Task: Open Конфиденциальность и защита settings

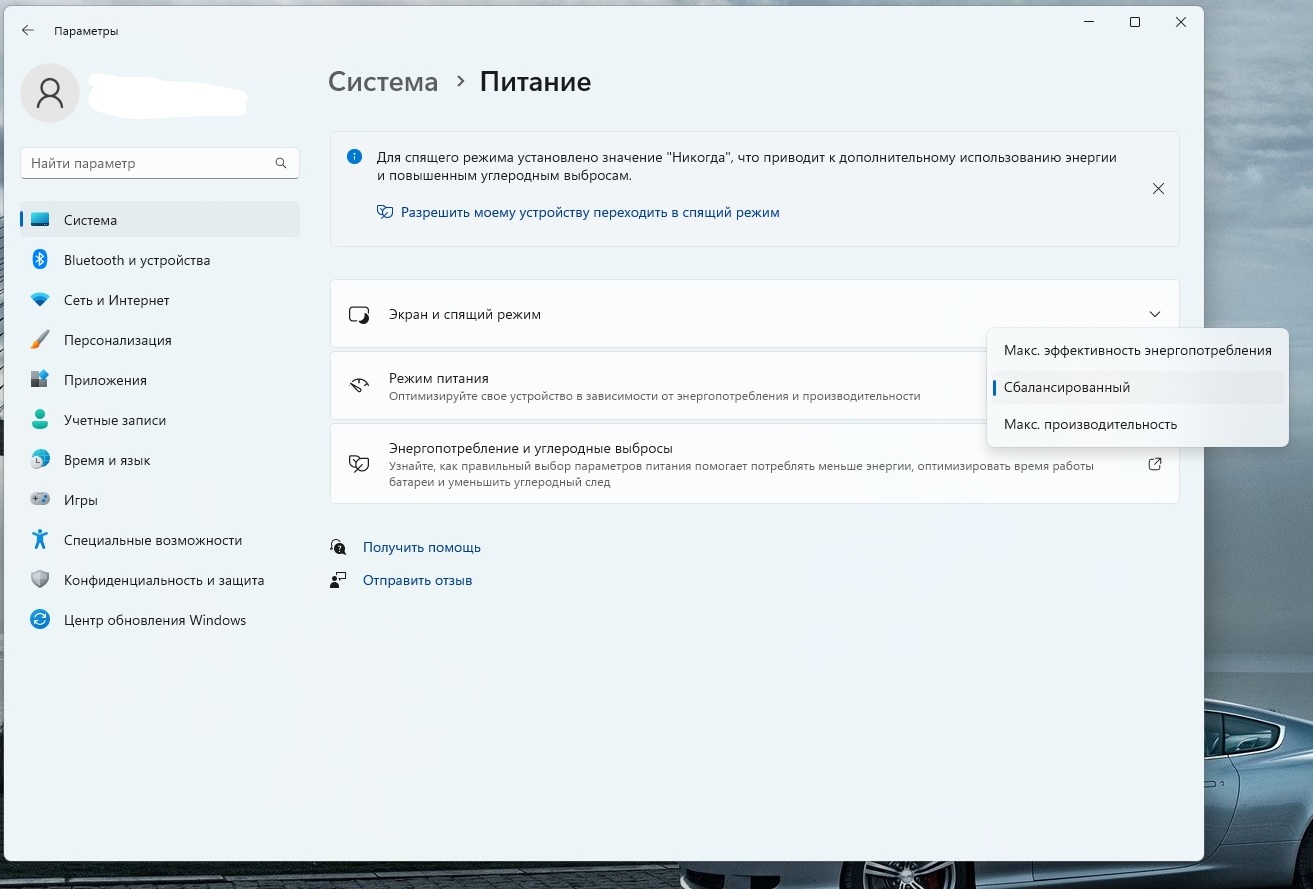Action: pyautogui.click(x=160, y=580)
